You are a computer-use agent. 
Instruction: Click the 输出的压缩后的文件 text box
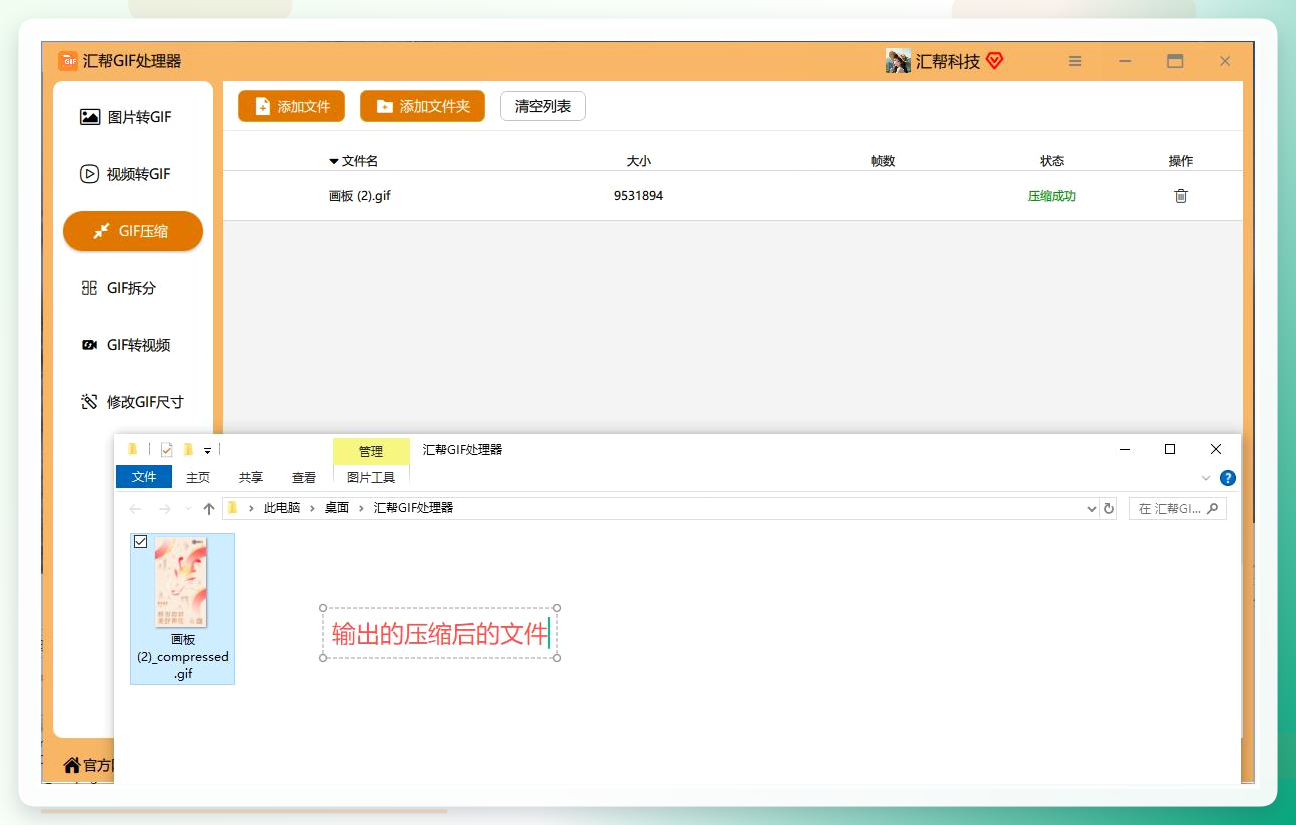click(x=440, y=633)
